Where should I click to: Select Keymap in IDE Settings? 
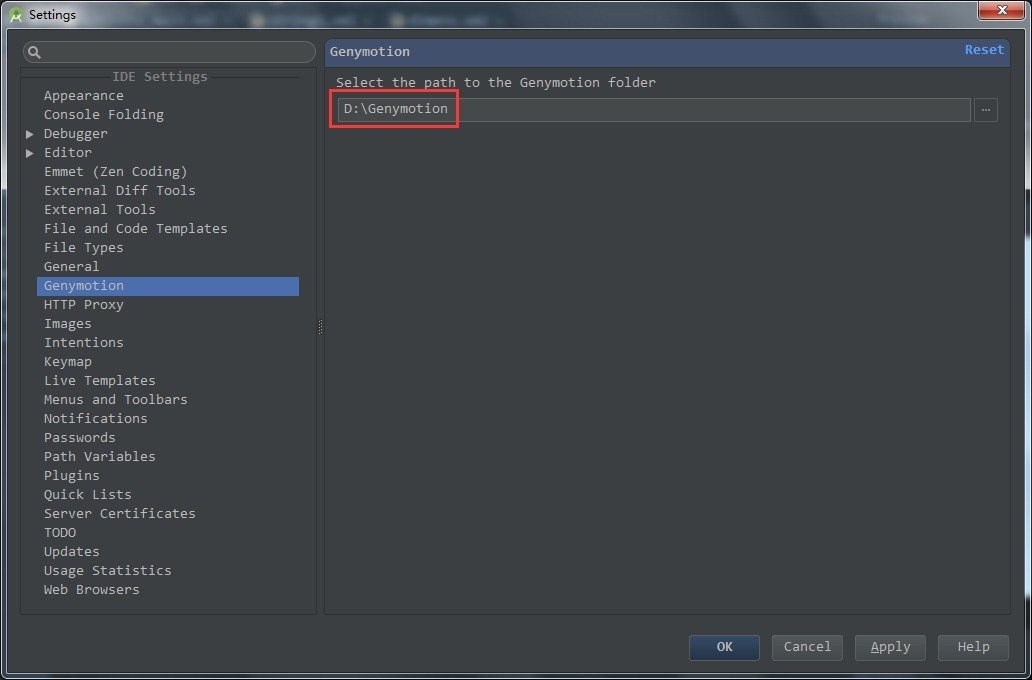(68, 362)
